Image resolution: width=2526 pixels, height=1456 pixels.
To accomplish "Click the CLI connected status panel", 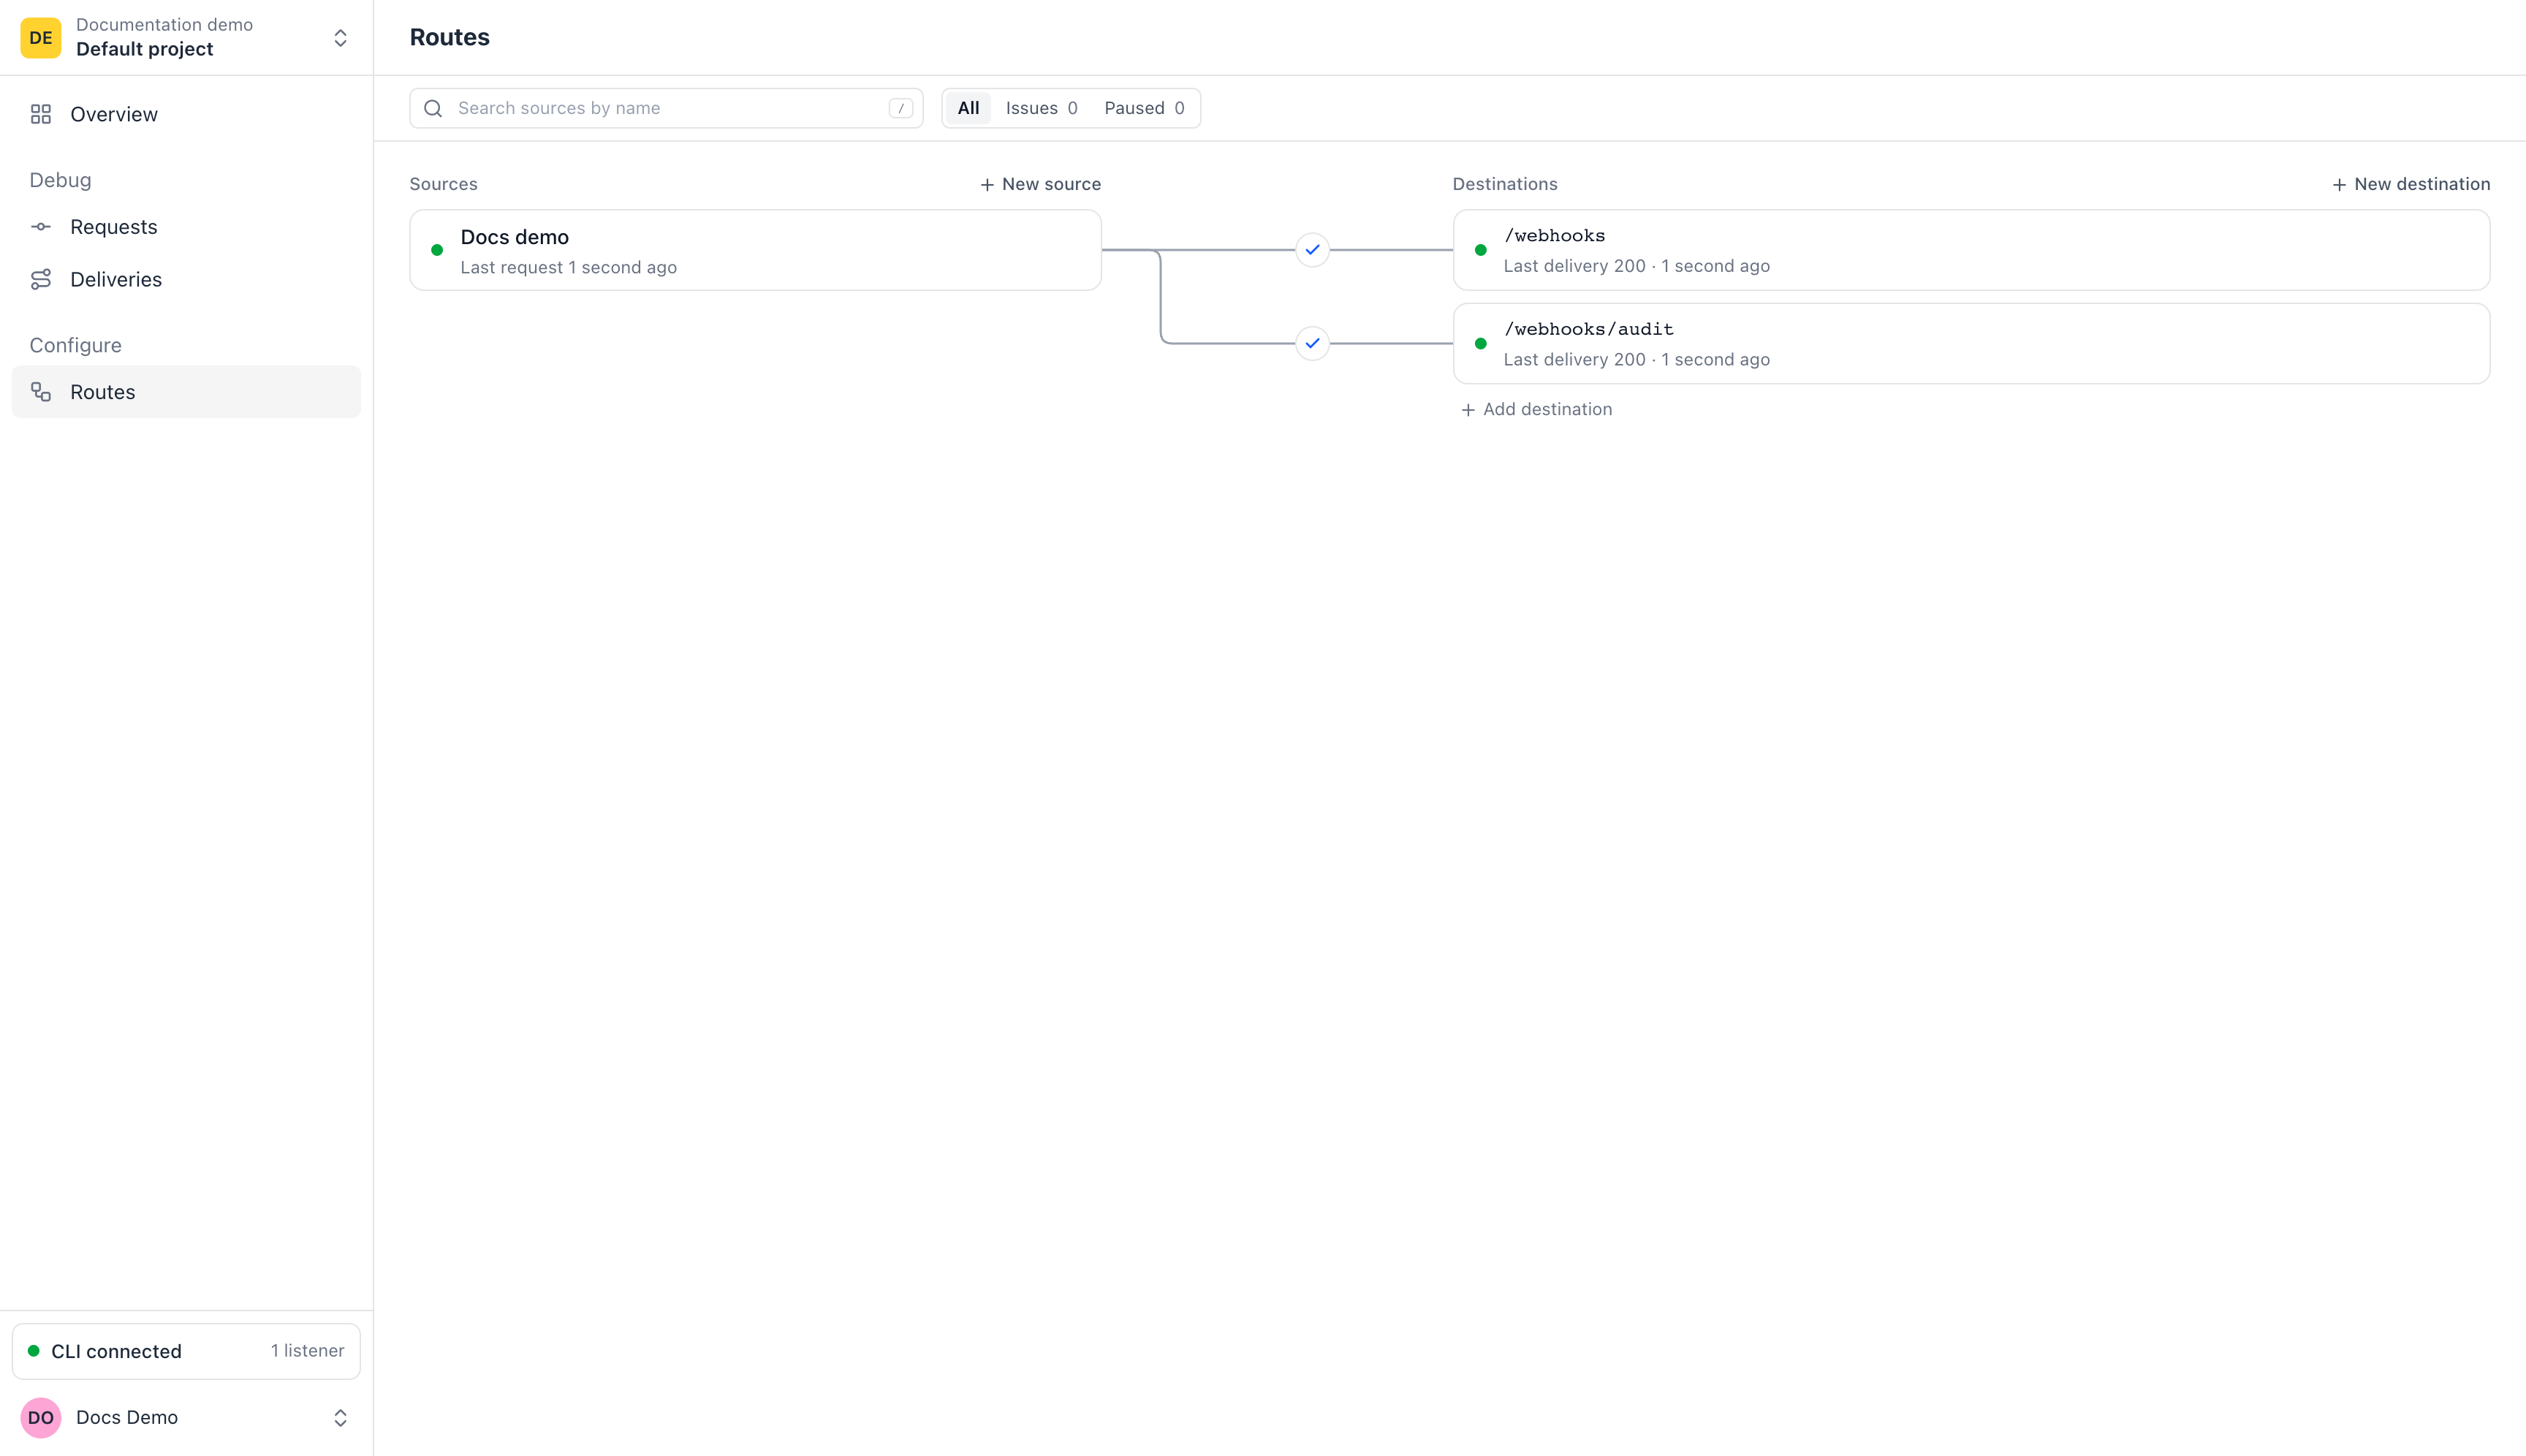I will click(x=186, y=1351).
